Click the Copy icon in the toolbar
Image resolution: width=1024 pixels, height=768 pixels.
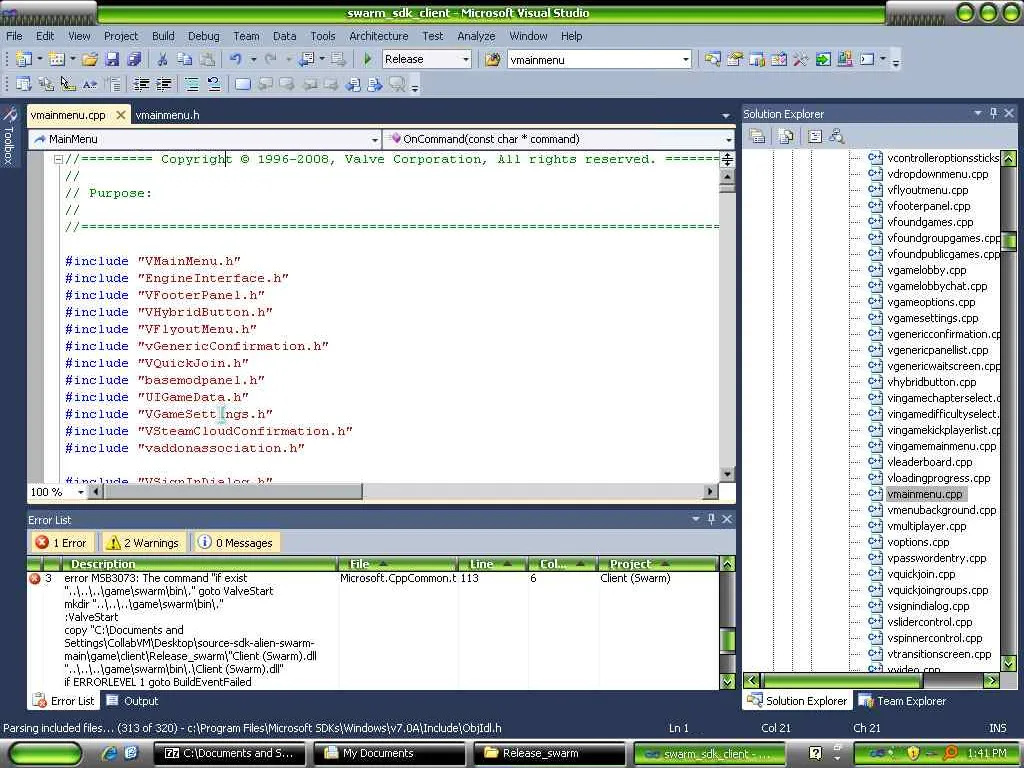pyautogui.click(x=185, y=59)
